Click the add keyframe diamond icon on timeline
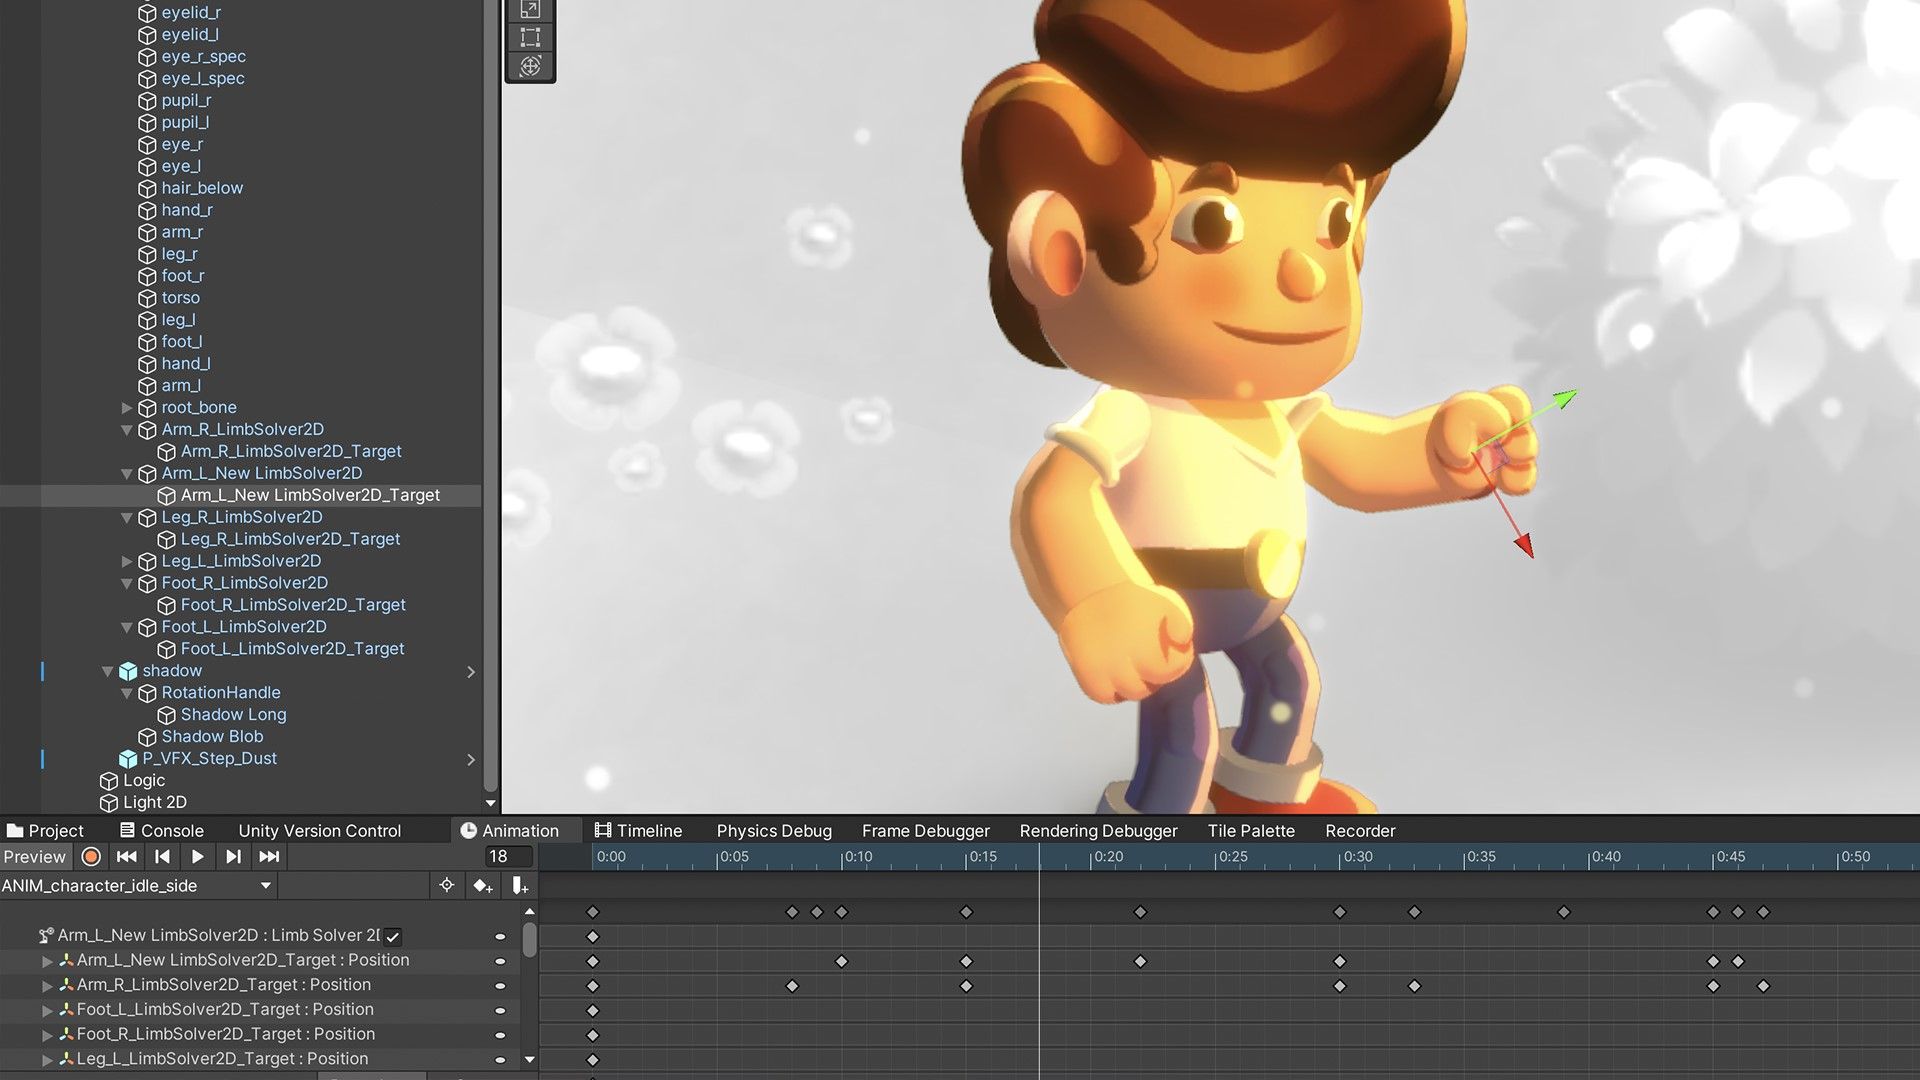The width and height of the screenshot is (1920, 1080). pyautogui.click(x=481, y=885)
